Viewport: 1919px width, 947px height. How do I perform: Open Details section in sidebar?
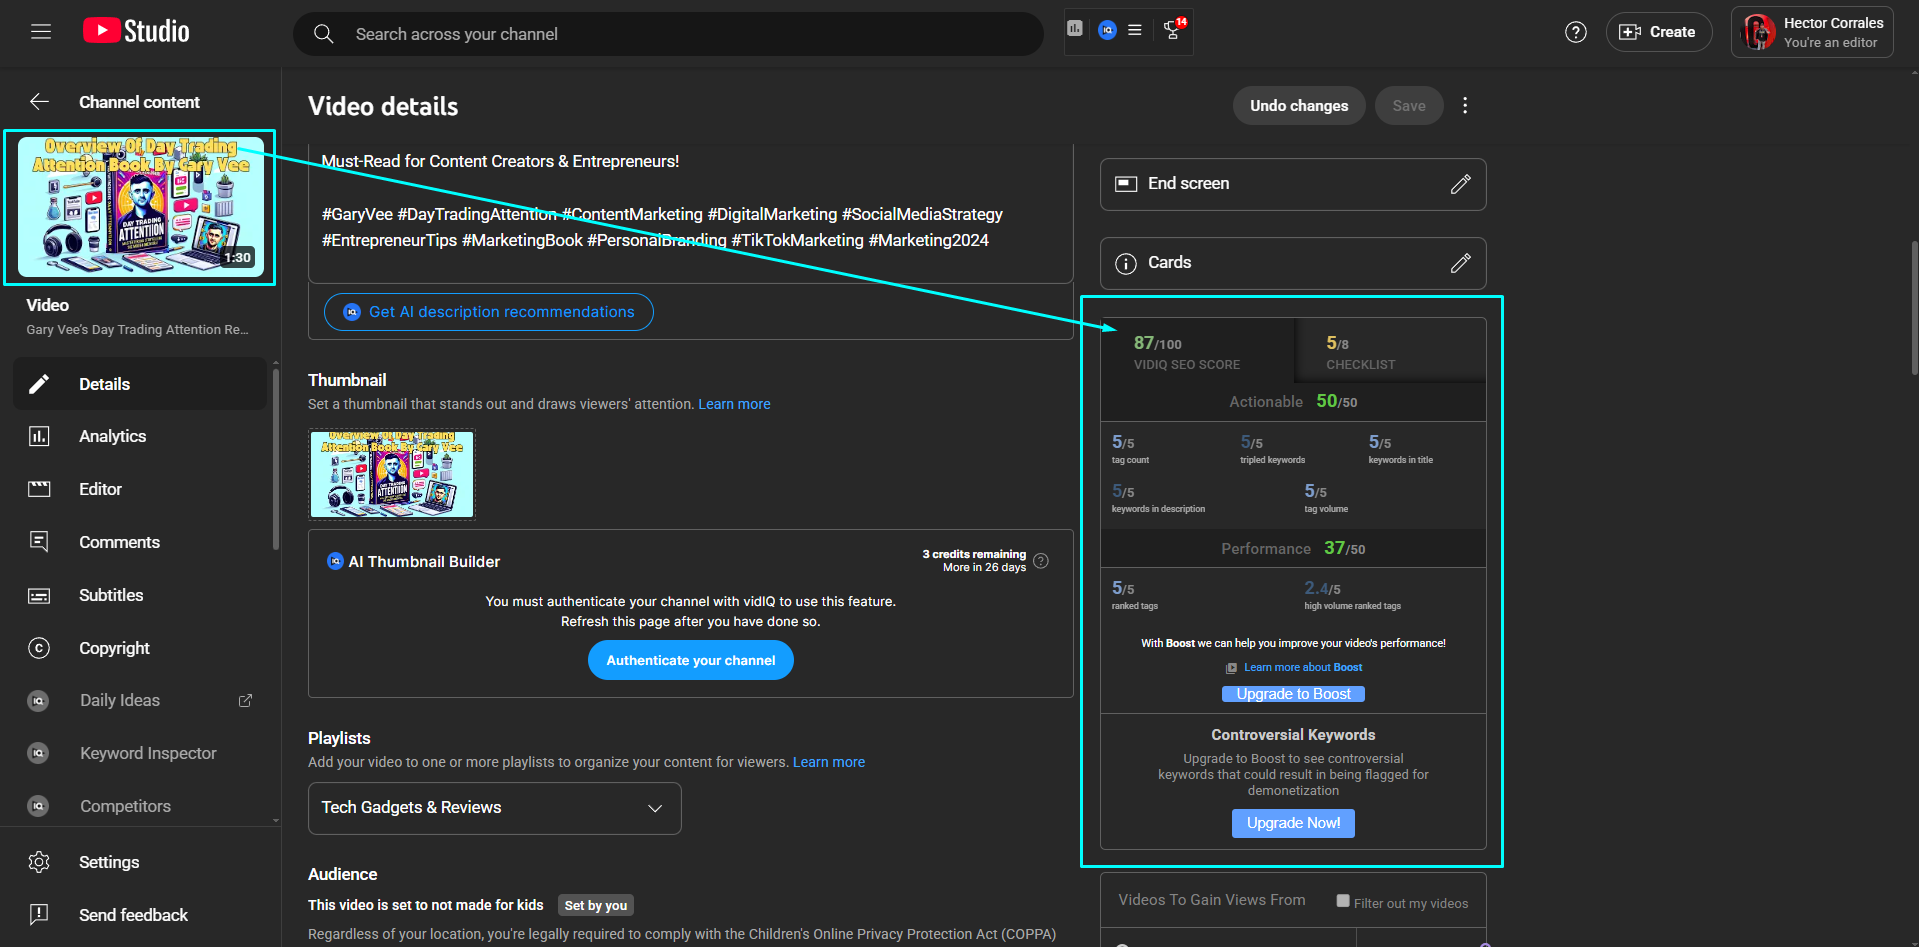[140, 384]
